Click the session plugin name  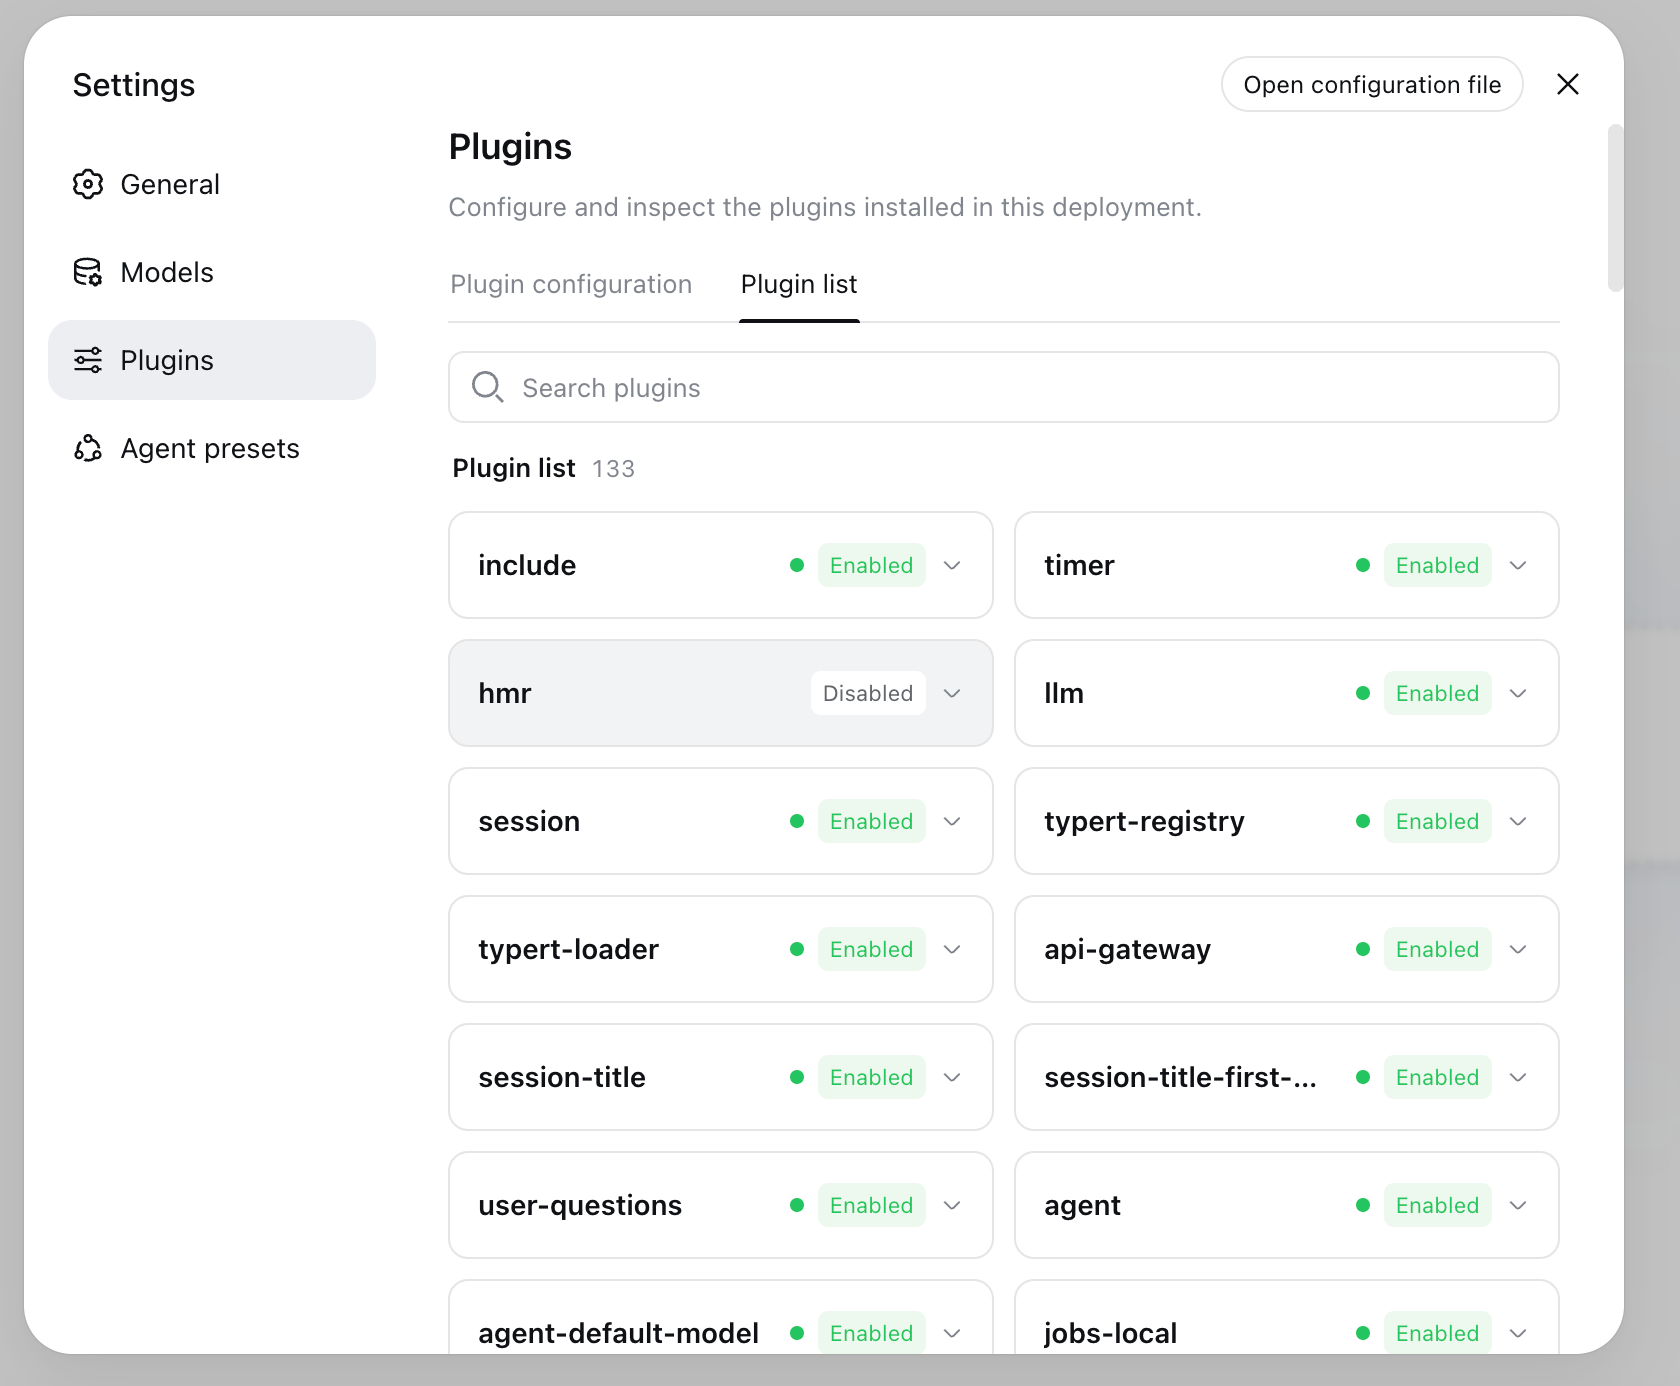529,821
